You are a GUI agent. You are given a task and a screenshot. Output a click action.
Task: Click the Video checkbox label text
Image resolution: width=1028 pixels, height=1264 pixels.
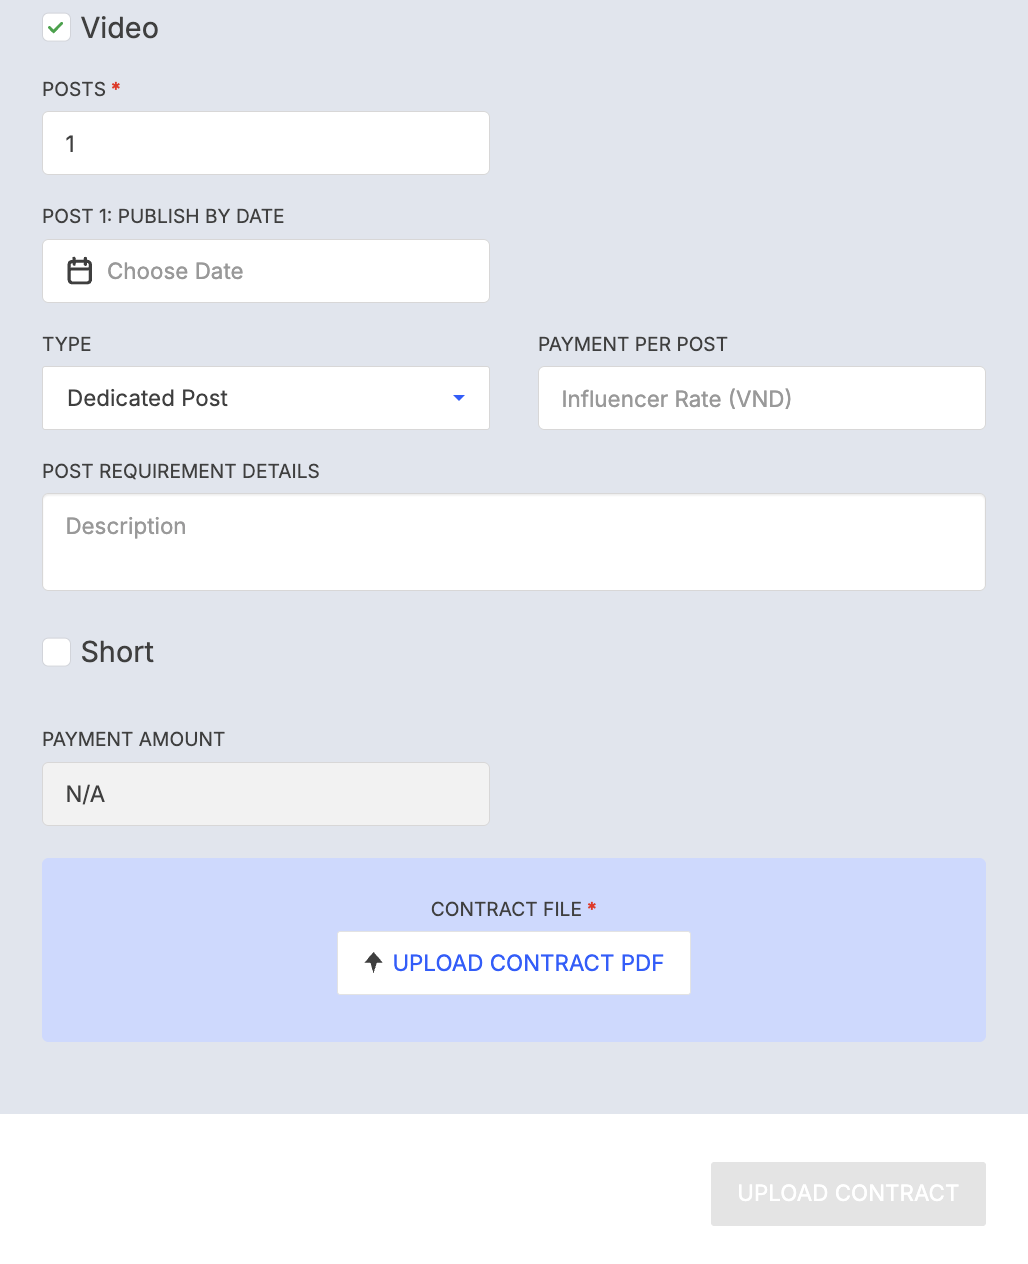(120, 28)
